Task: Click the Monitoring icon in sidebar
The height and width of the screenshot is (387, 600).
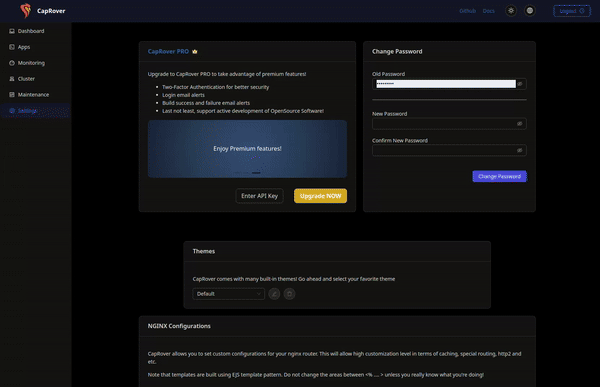Action: 12,63
